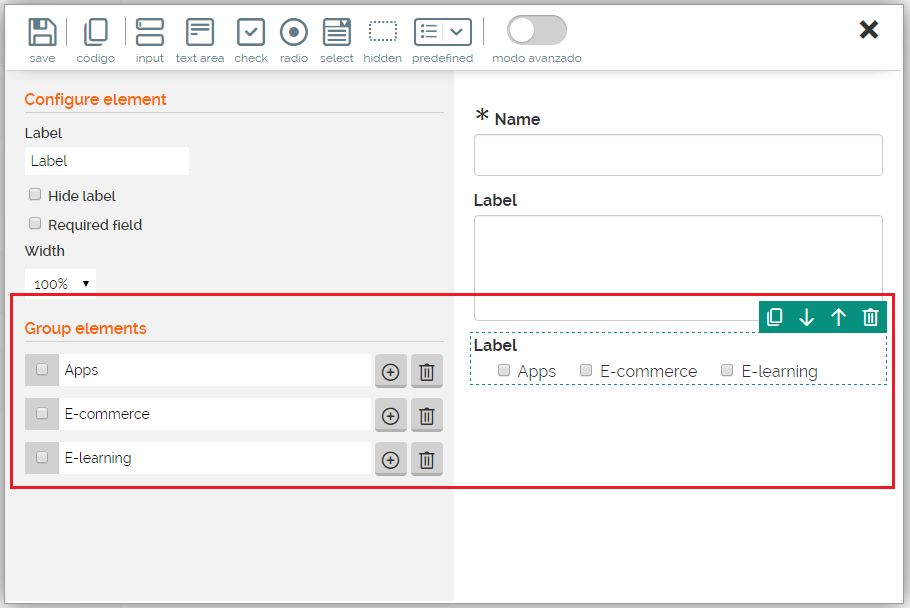Remove the E-learning group option

click(427, 460)
